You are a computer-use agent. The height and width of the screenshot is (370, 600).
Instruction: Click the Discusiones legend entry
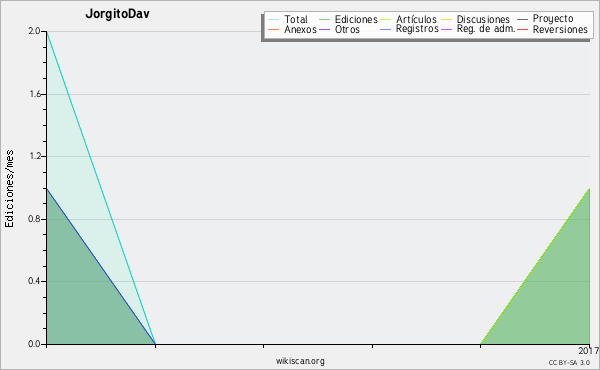(475, 19)
